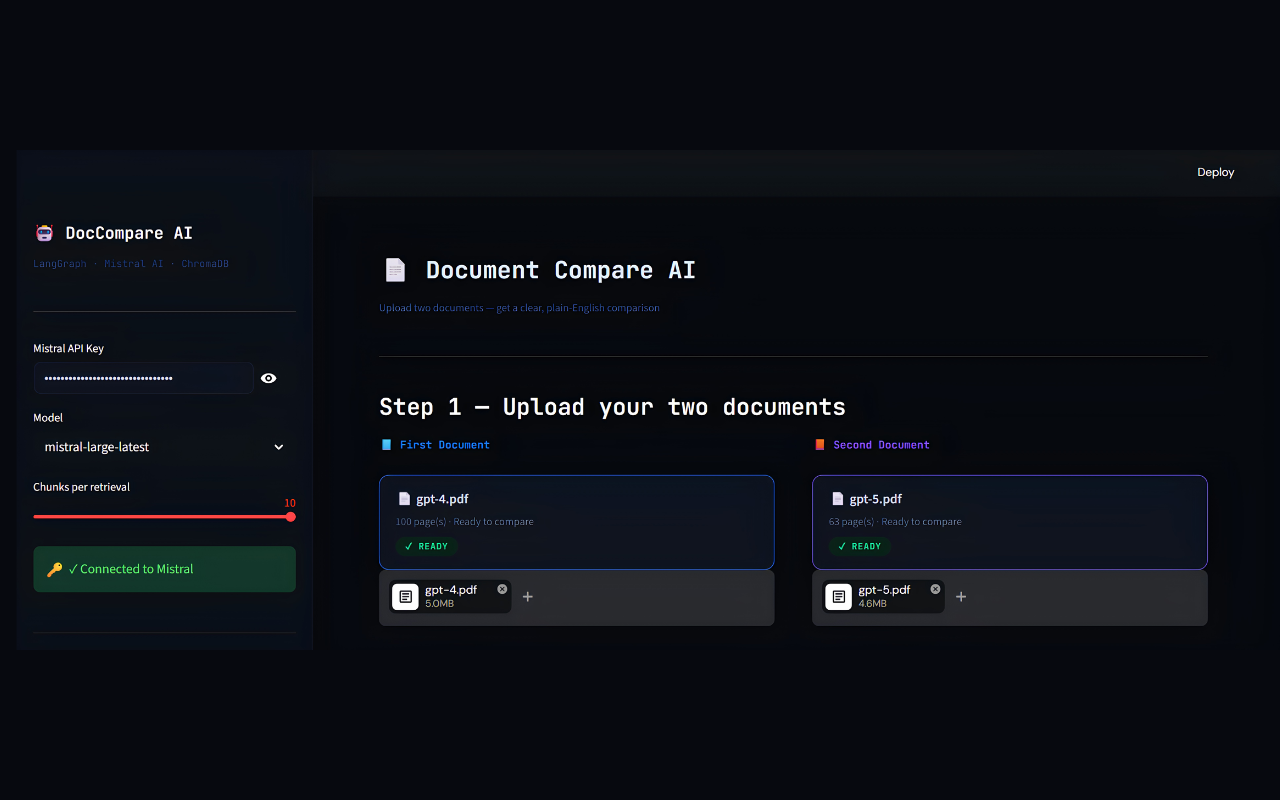Add another file next to gpt-4.pdf chip
Viewport: 1280px width, 800px height.
[x=528, y=597]
